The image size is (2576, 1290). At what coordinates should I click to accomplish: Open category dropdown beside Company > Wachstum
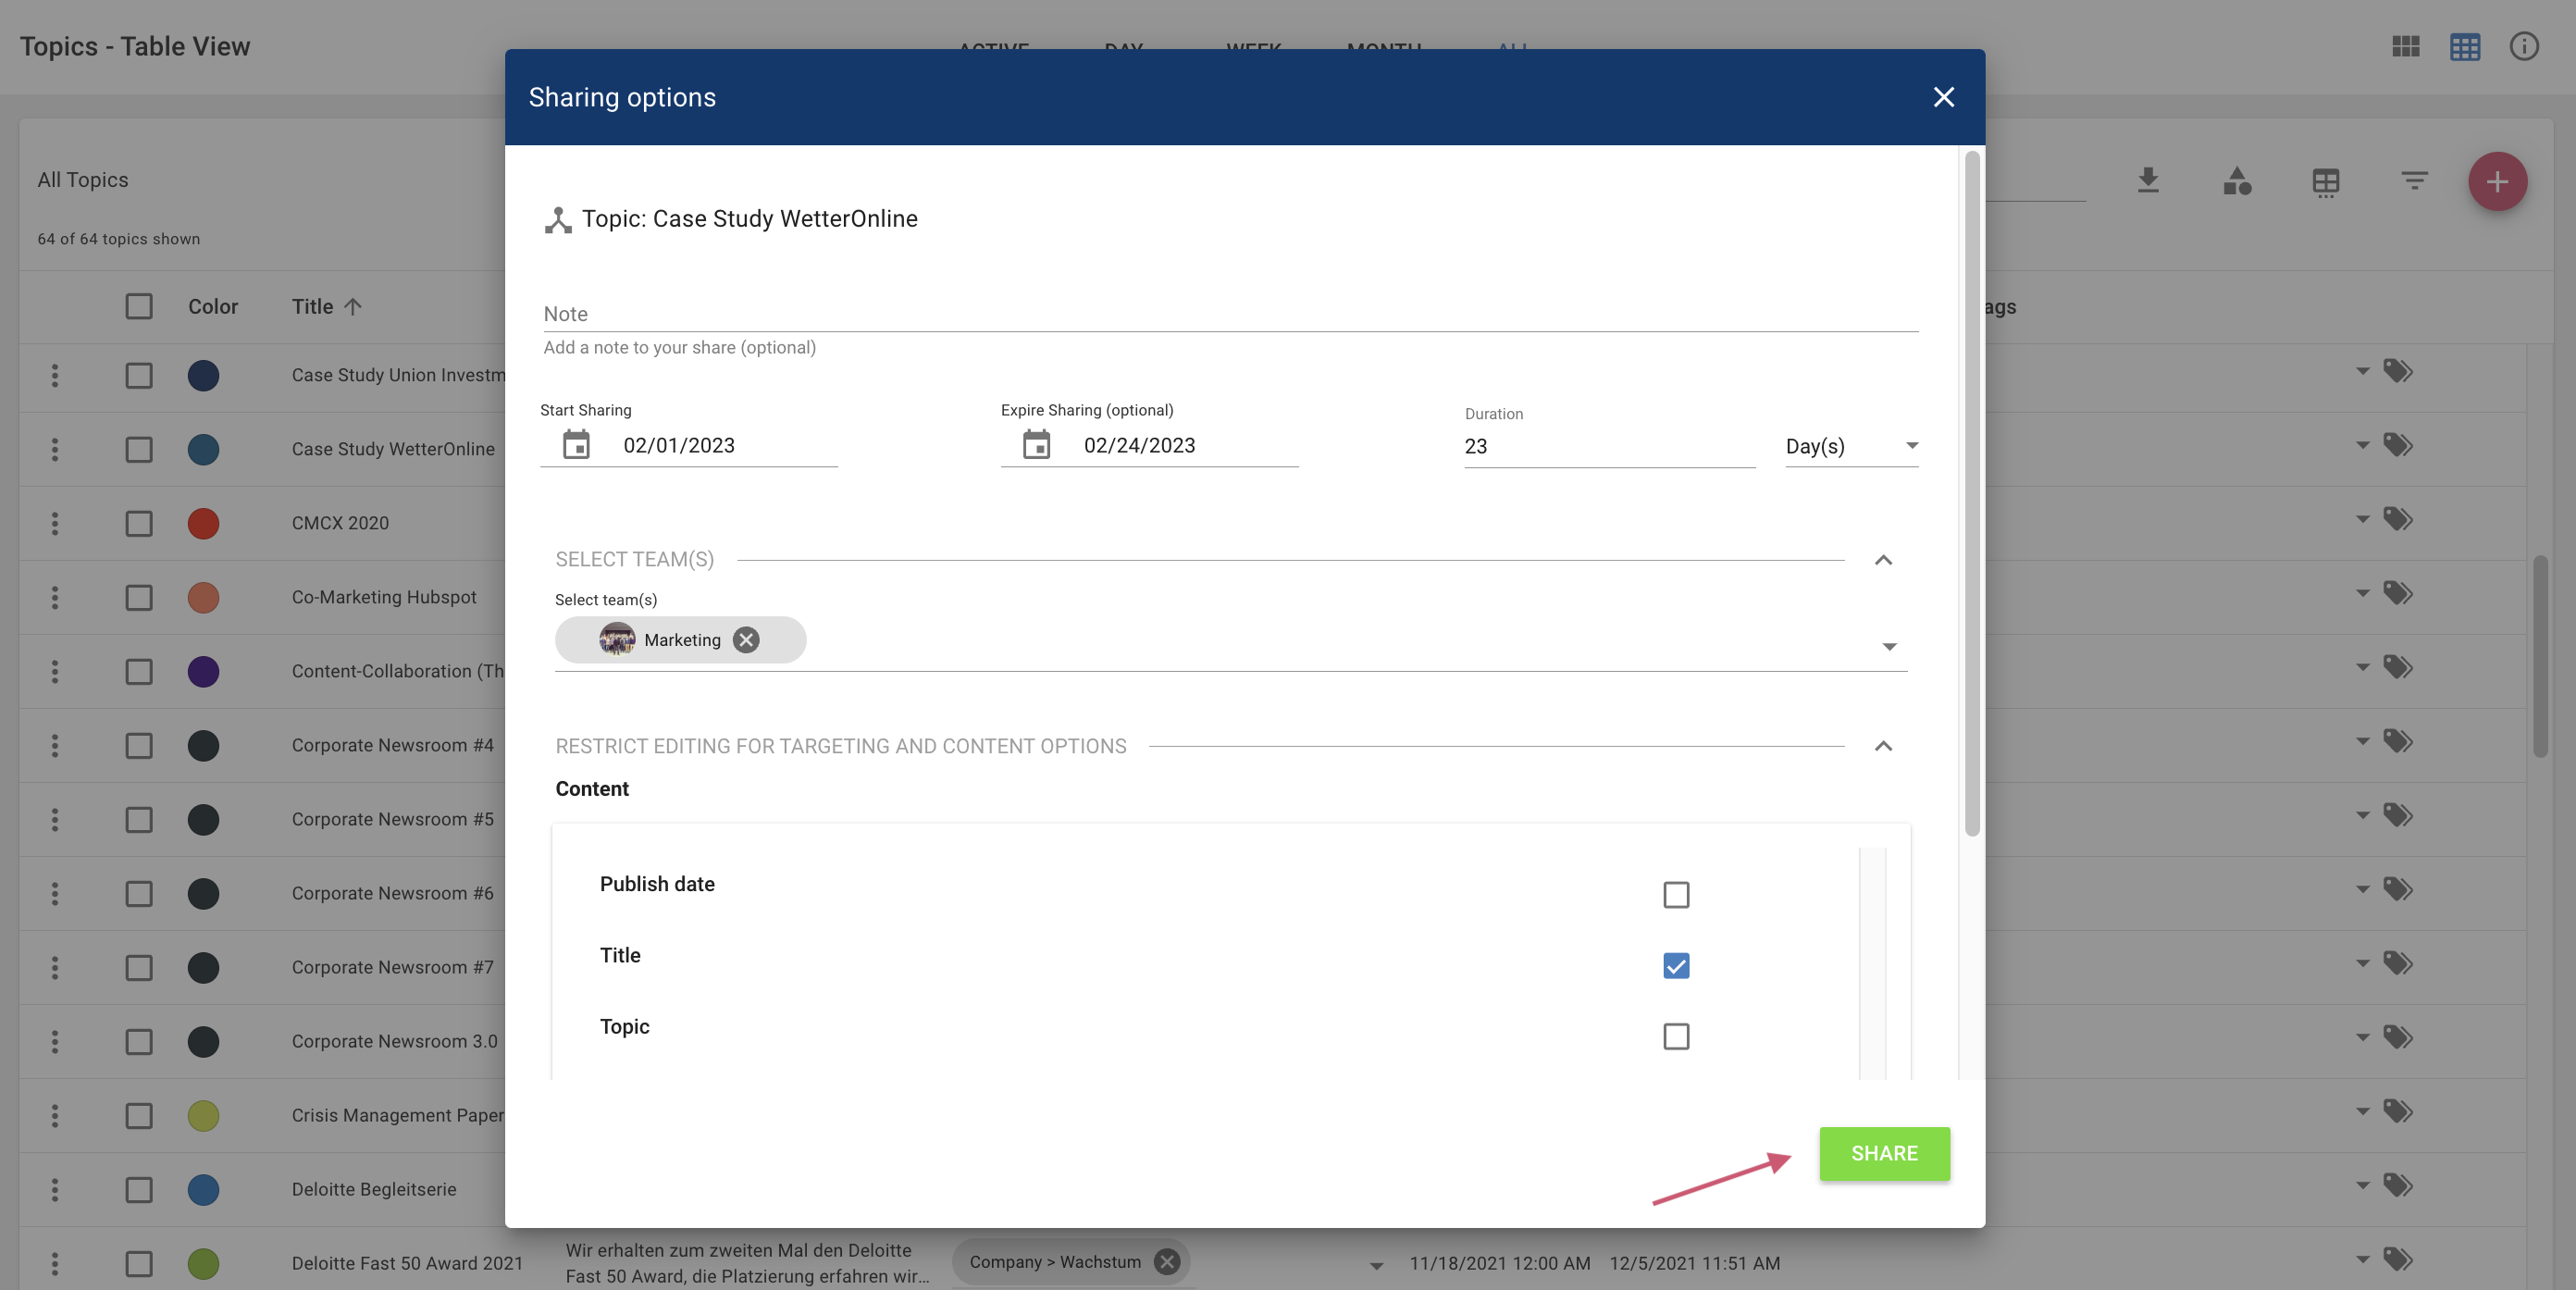click(x=1376, y=1266)
